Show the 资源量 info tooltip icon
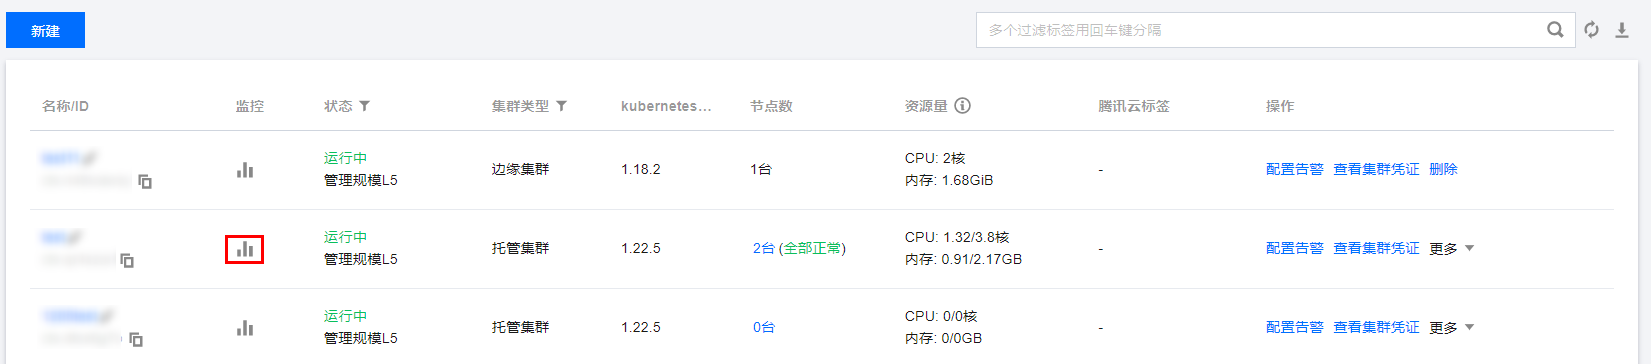This screenshot has width=1651, height=364. (962, 106)
